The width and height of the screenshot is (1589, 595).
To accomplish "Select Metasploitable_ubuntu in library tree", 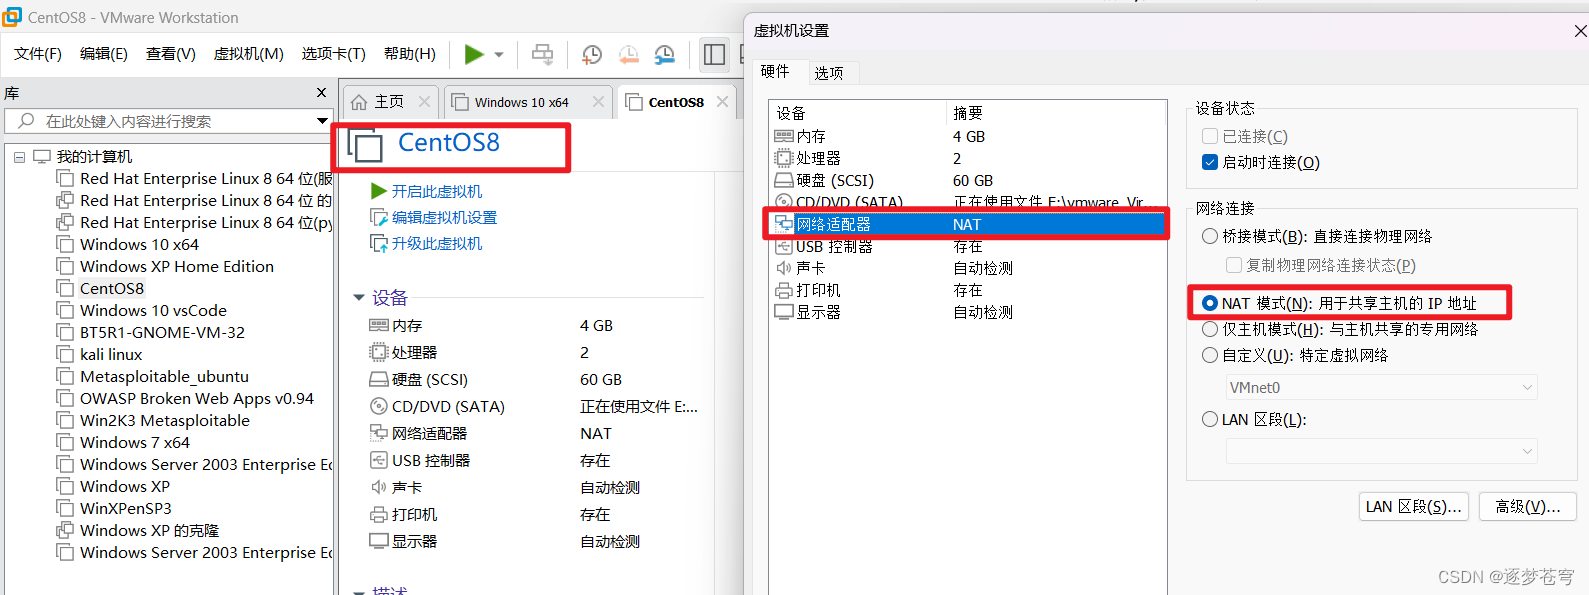I will 164,376.
